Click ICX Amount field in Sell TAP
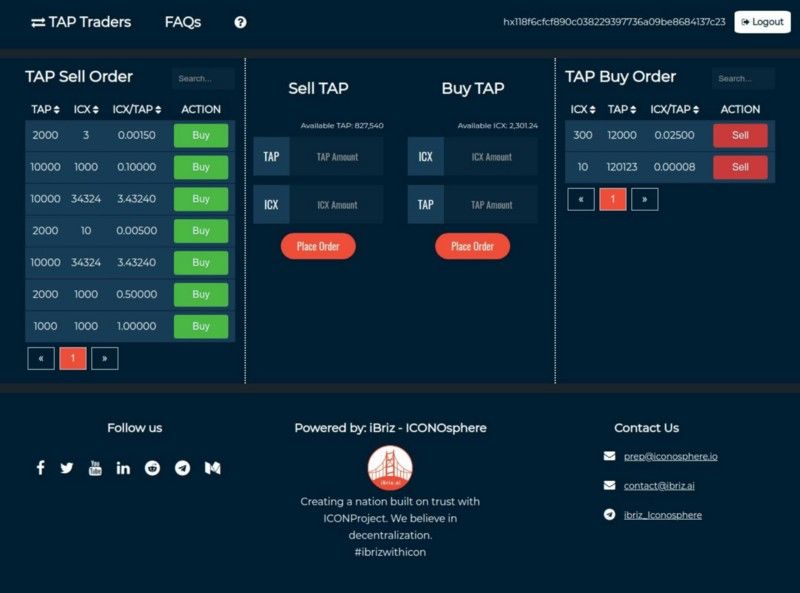The height and width of the screenshot is (593, 800). pyautogui.click(x=337, y=205)
